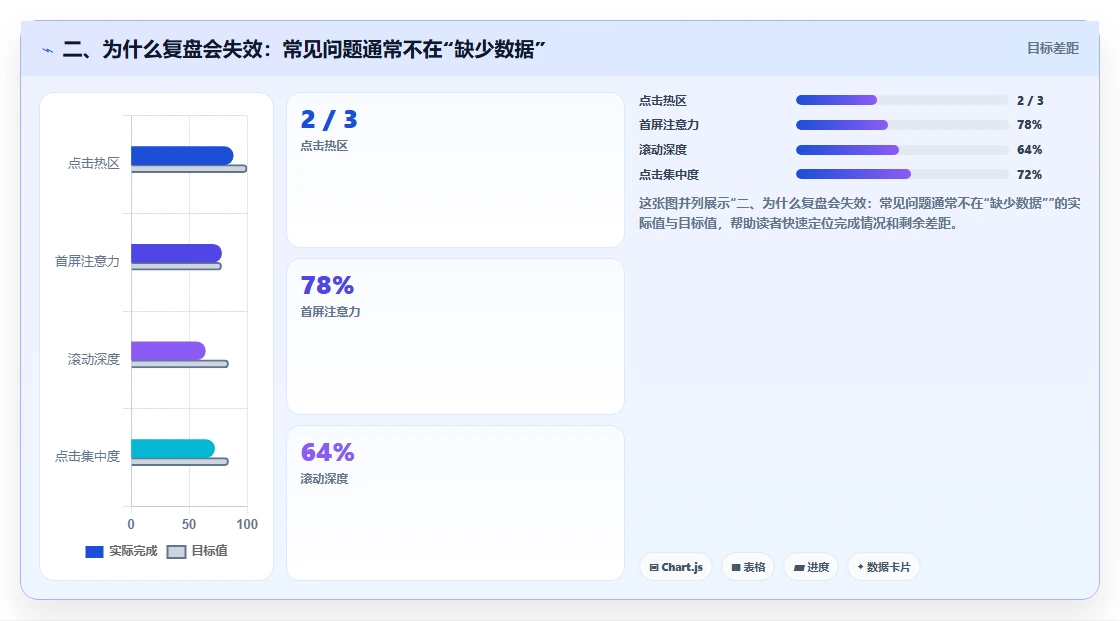Click the 64% data card value
1120x621 pixels.
point(327,452)
